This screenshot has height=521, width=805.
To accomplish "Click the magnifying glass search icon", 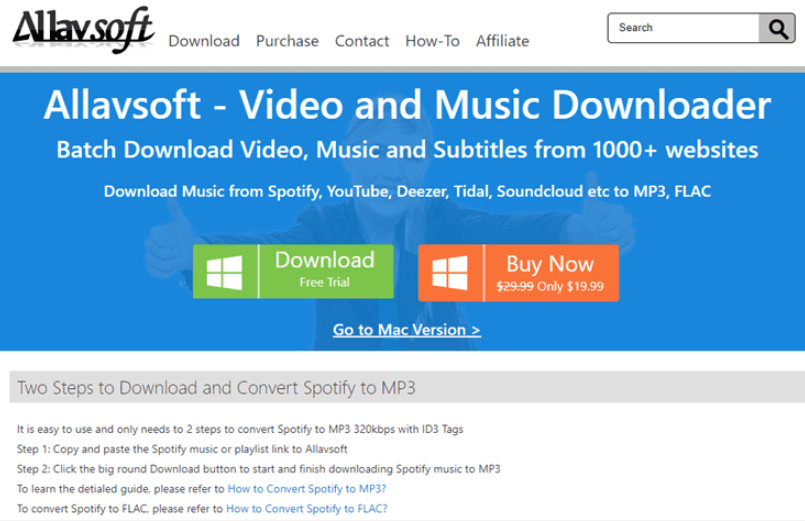I will click(x=776, y=28).
